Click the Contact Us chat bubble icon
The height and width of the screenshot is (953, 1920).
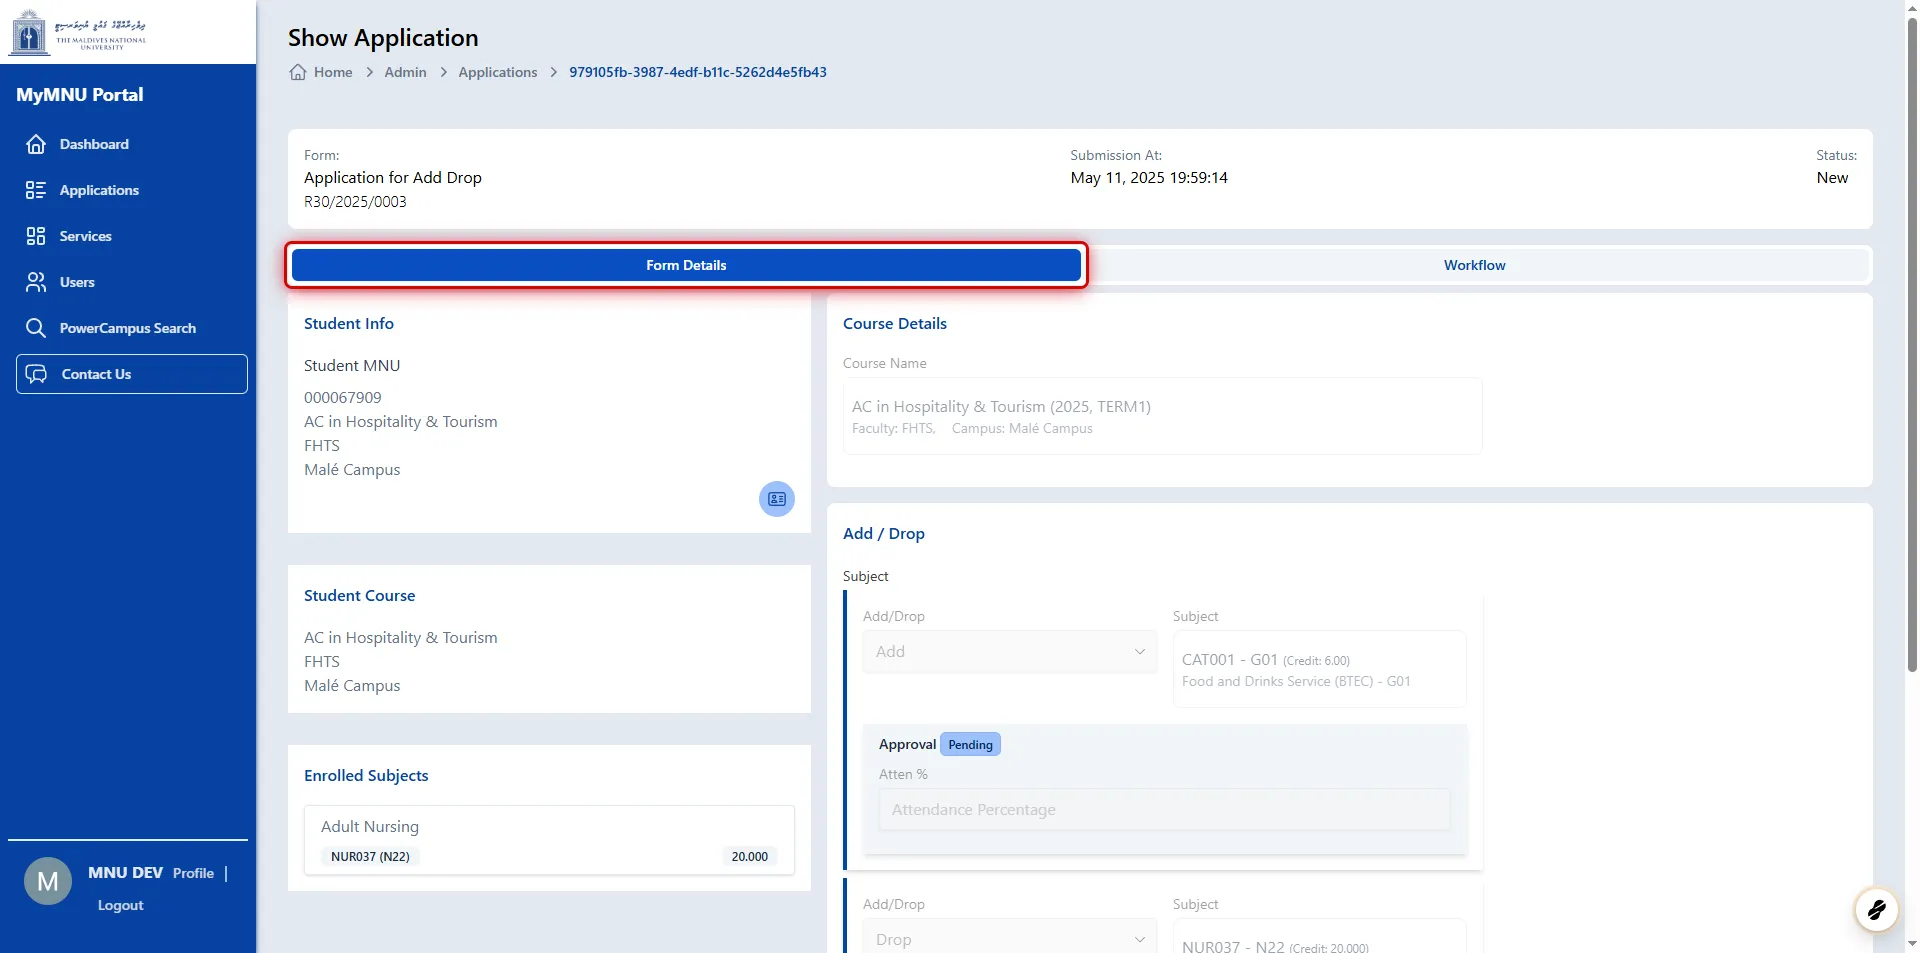[37, 374]
